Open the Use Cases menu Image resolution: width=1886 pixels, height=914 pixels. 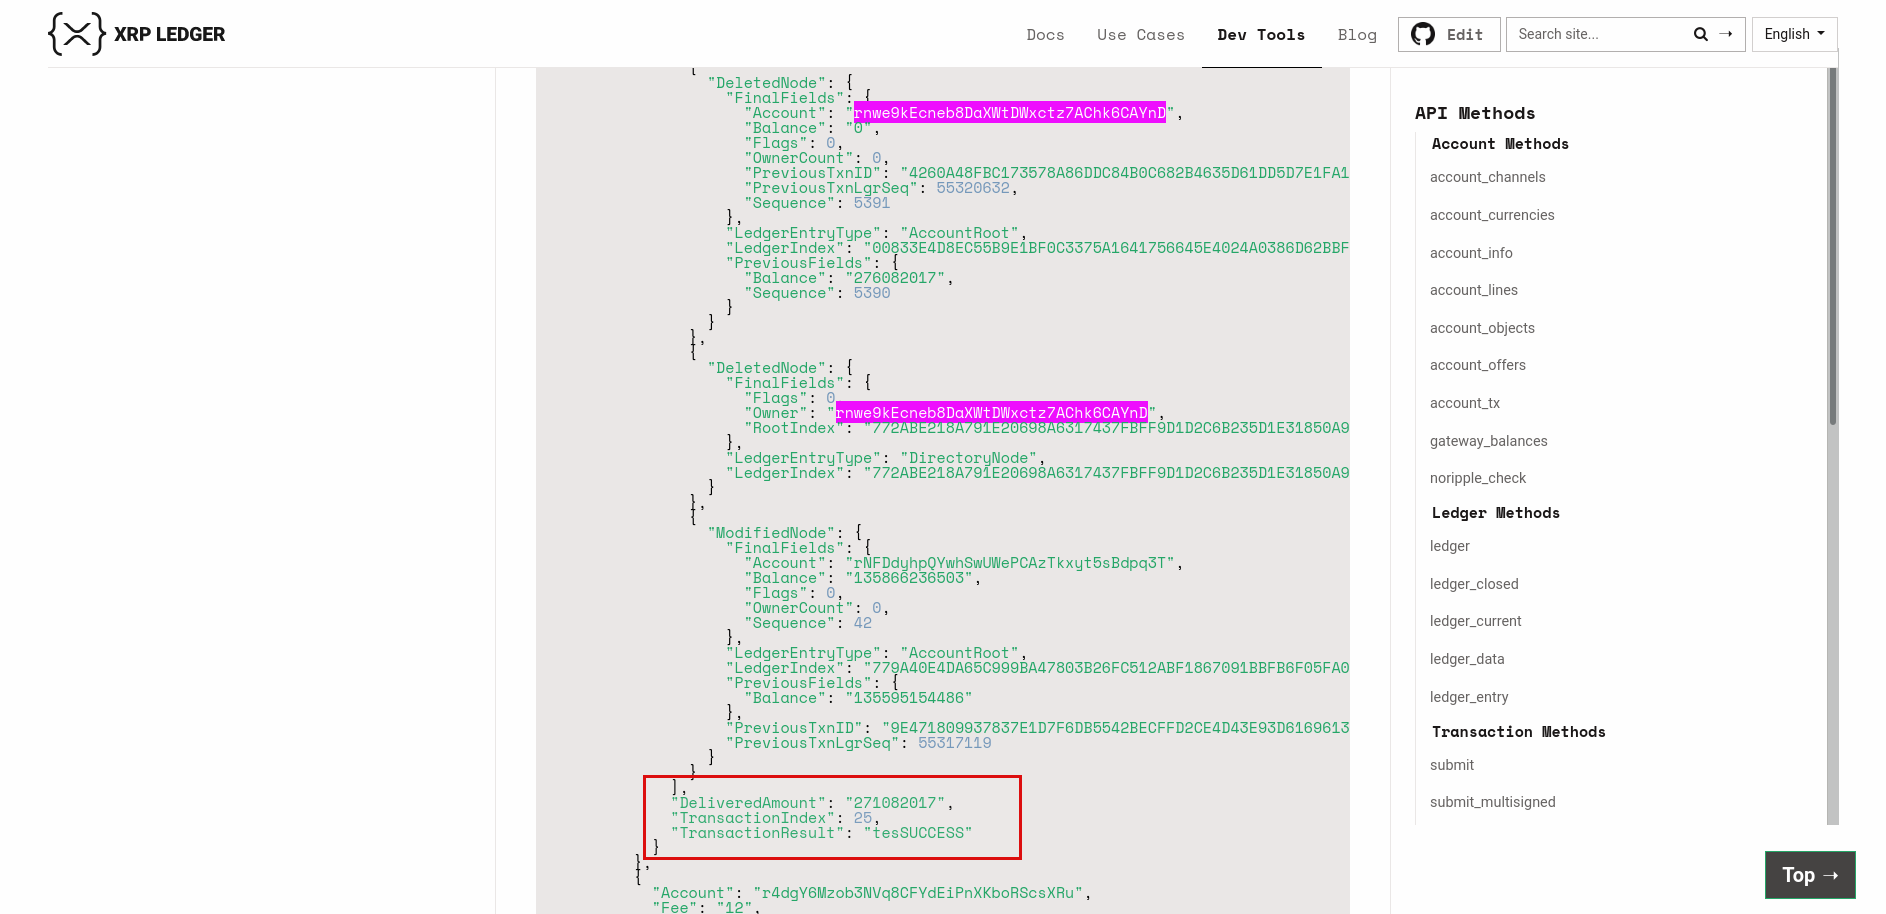click(1140, 35)
